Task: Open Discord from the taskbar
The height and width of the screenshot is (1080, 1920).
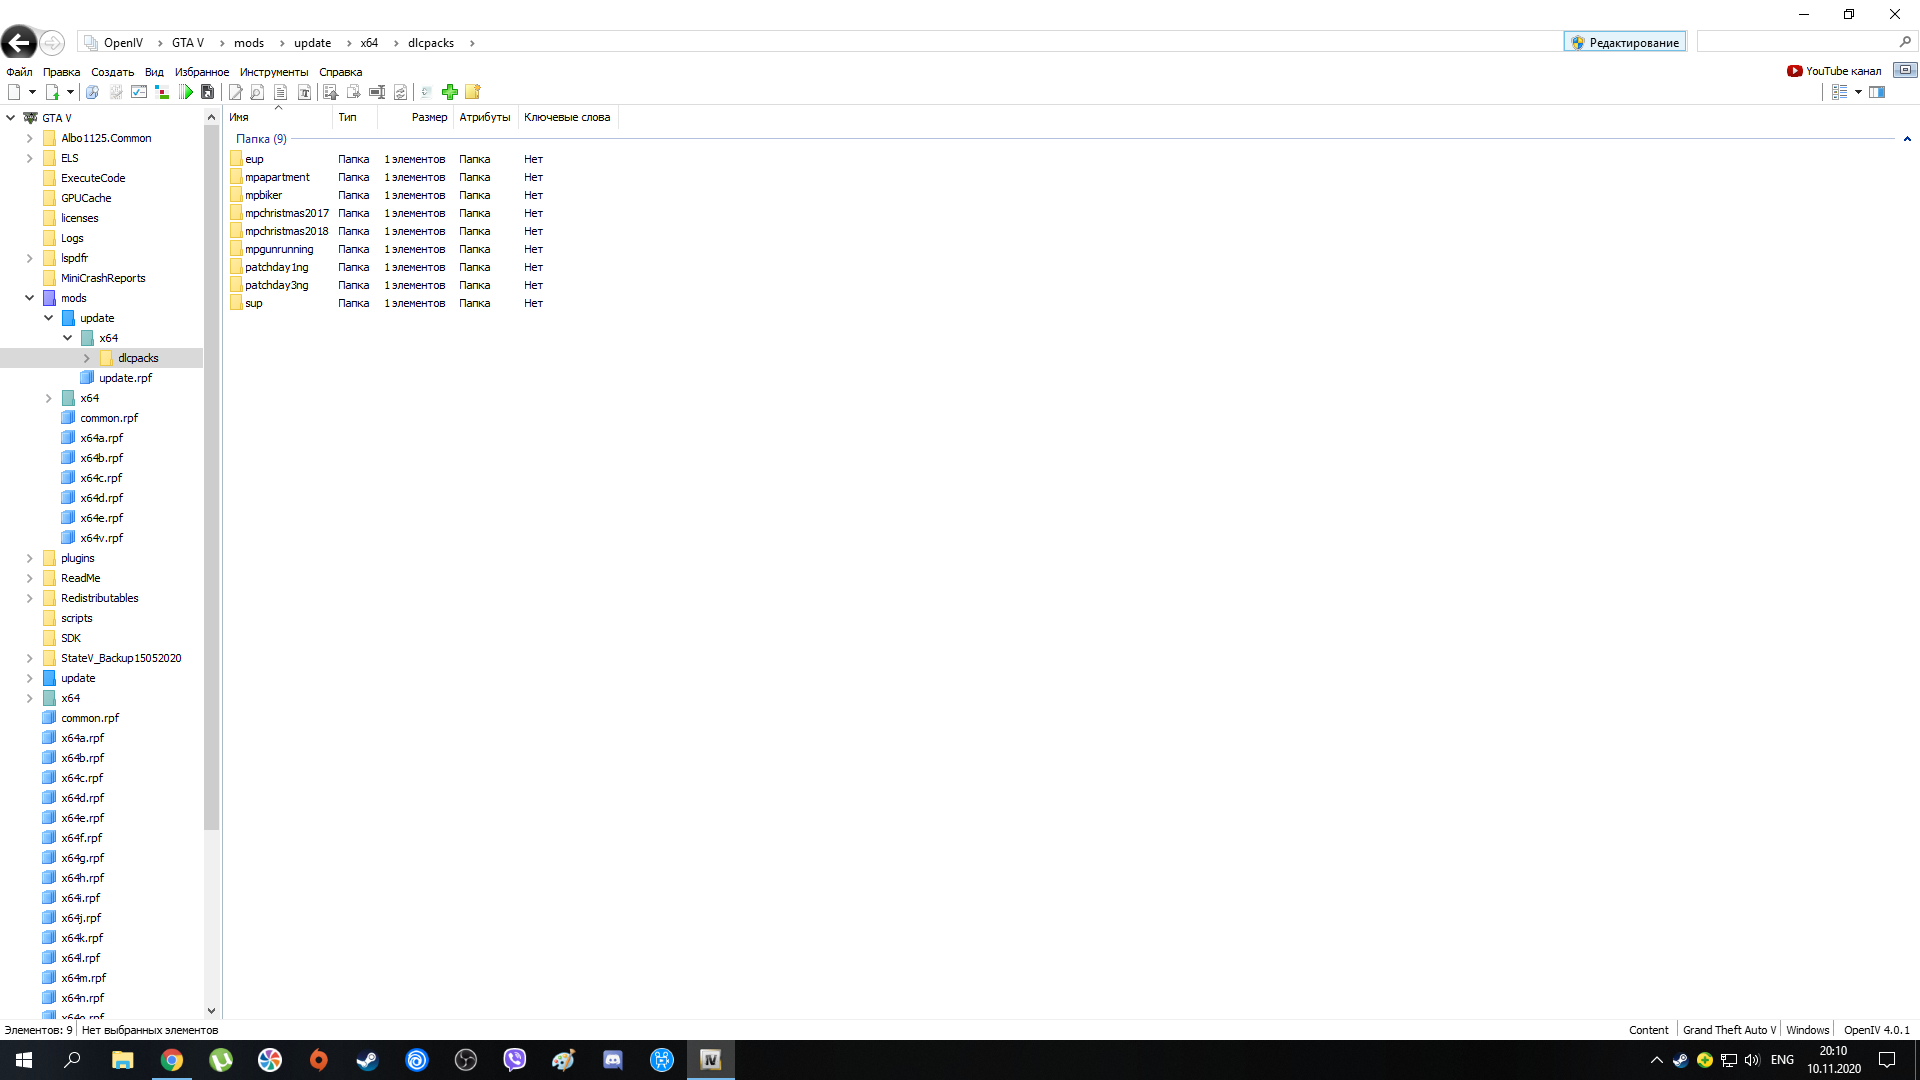Action: pos(613,1060)
